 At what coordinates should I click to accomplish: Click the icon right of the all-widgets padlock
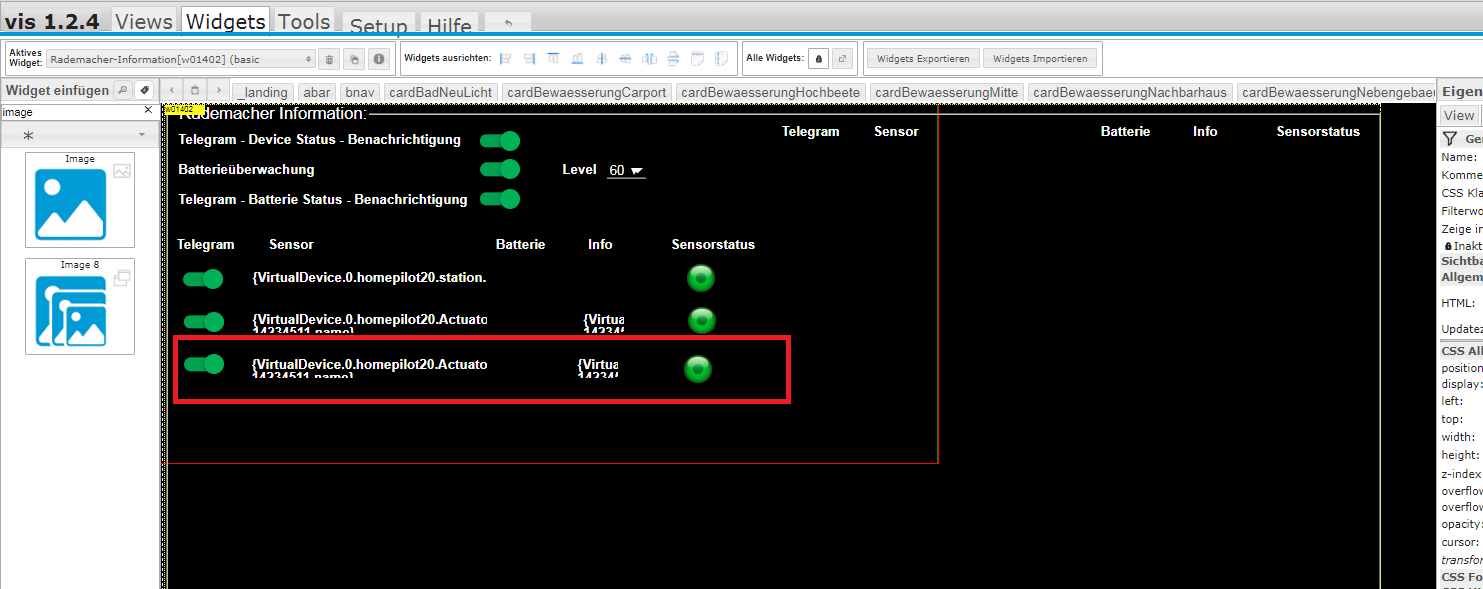coord(843,59)
